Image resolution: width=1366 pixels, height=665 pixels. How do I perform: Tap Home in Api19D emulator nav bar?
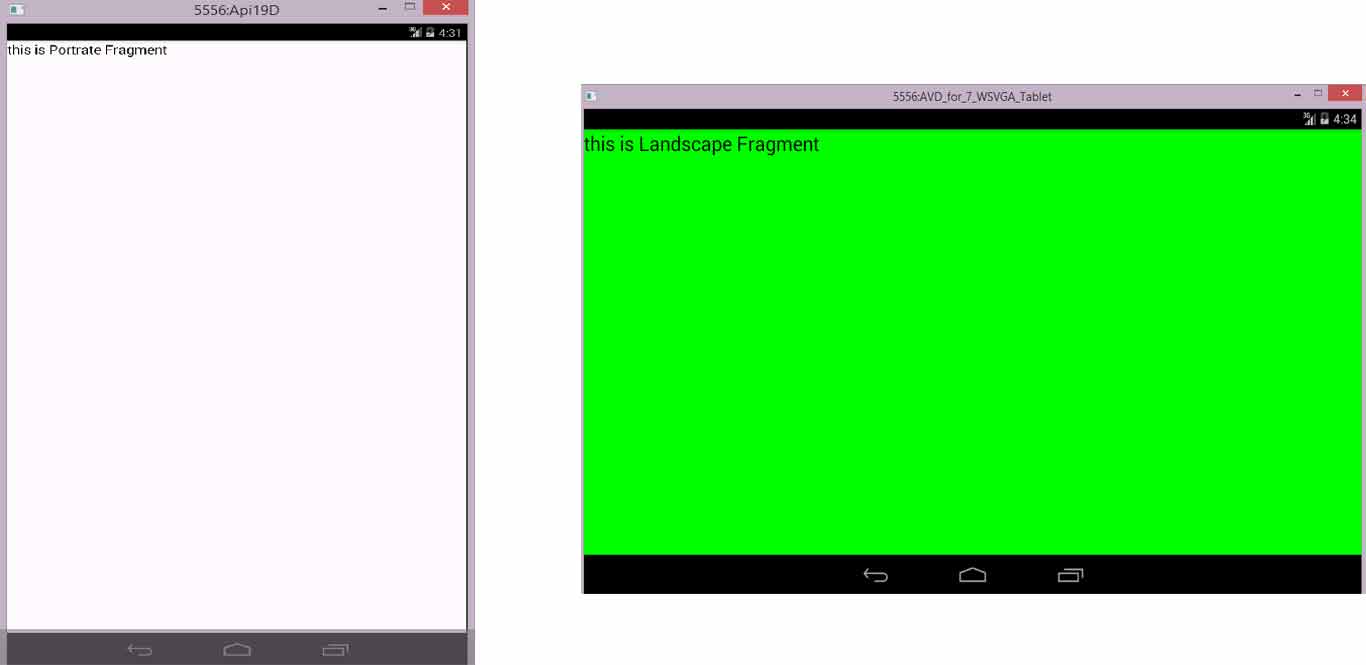tap(237, 650)
